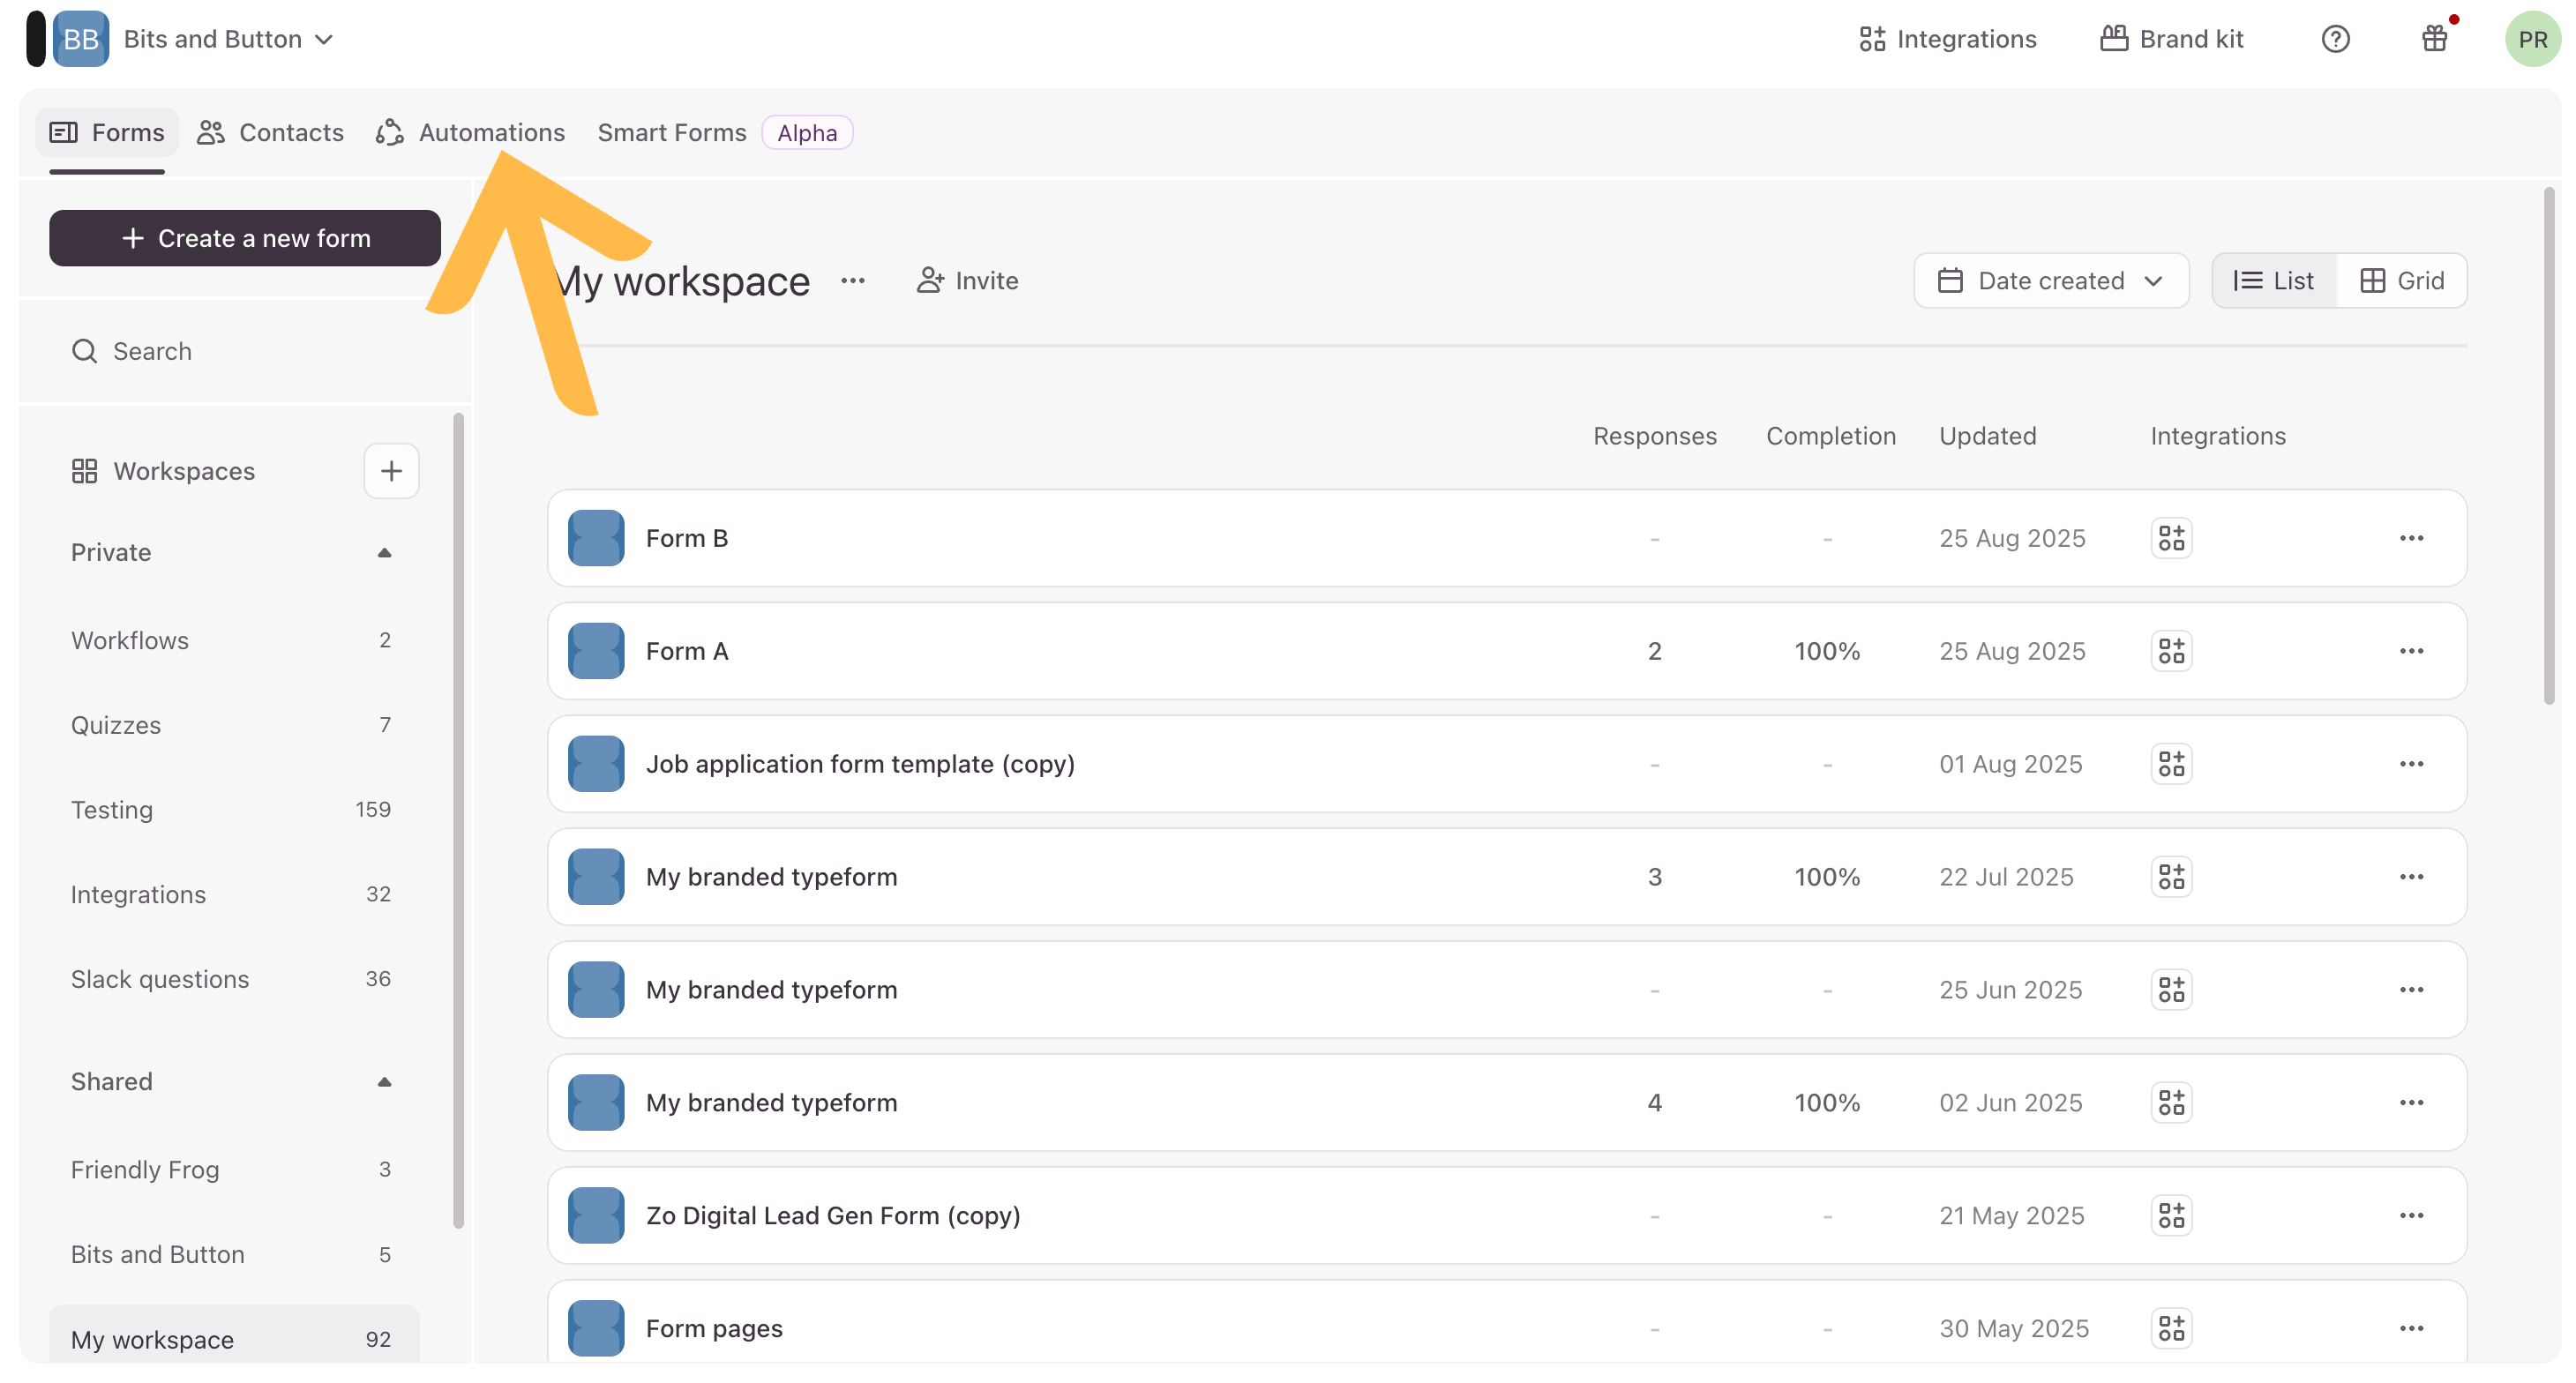Invite people to My workspace
The image size is (2576, 1383).
967,281
